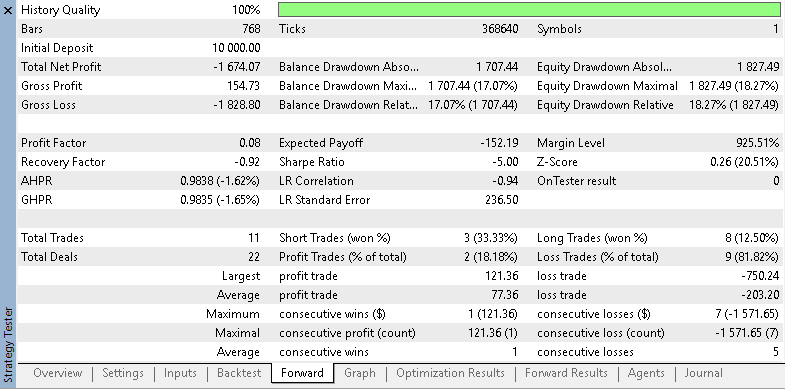Close the Strategy Tester panel
This screenshot has height=389, width=785.
click(x=8, y=10)
